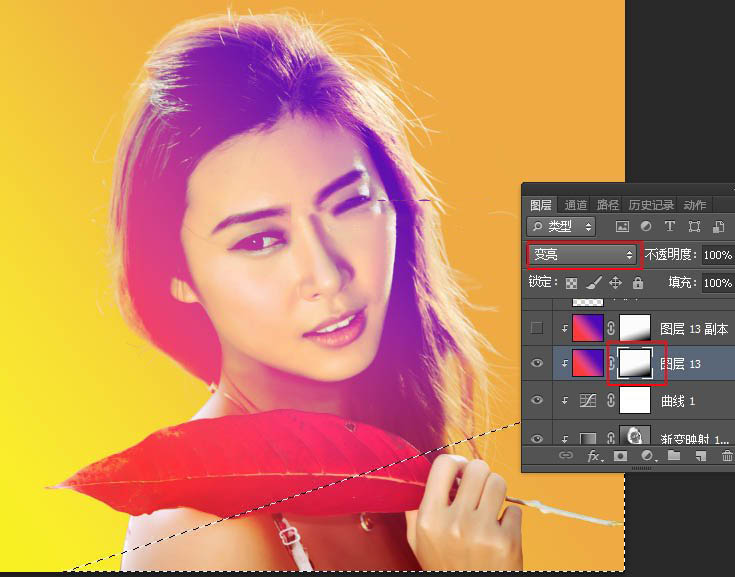Screen dimensions: 735x577
Task: Click mask link chain on 图层 13 副本
Action: point(611,328)
